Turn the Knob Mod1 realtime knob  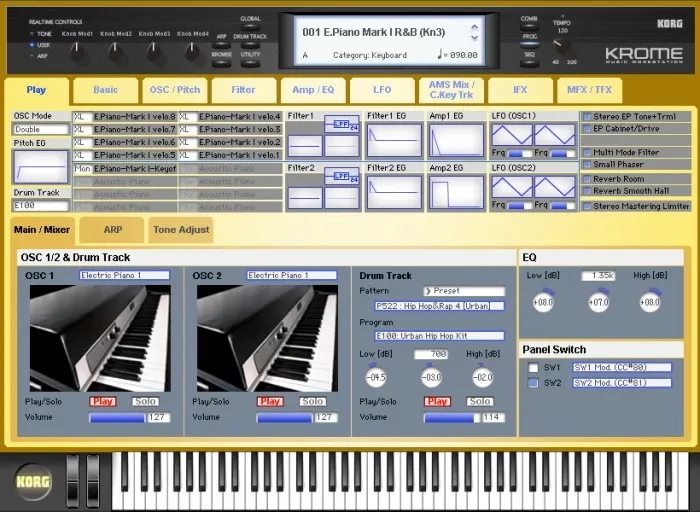77,53
